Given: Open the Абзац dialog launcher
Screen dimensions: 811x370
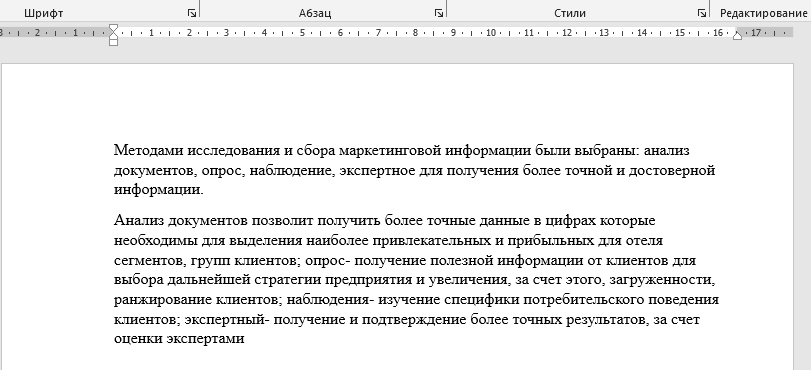Looking at the screenshot, I should click(439, 13).
